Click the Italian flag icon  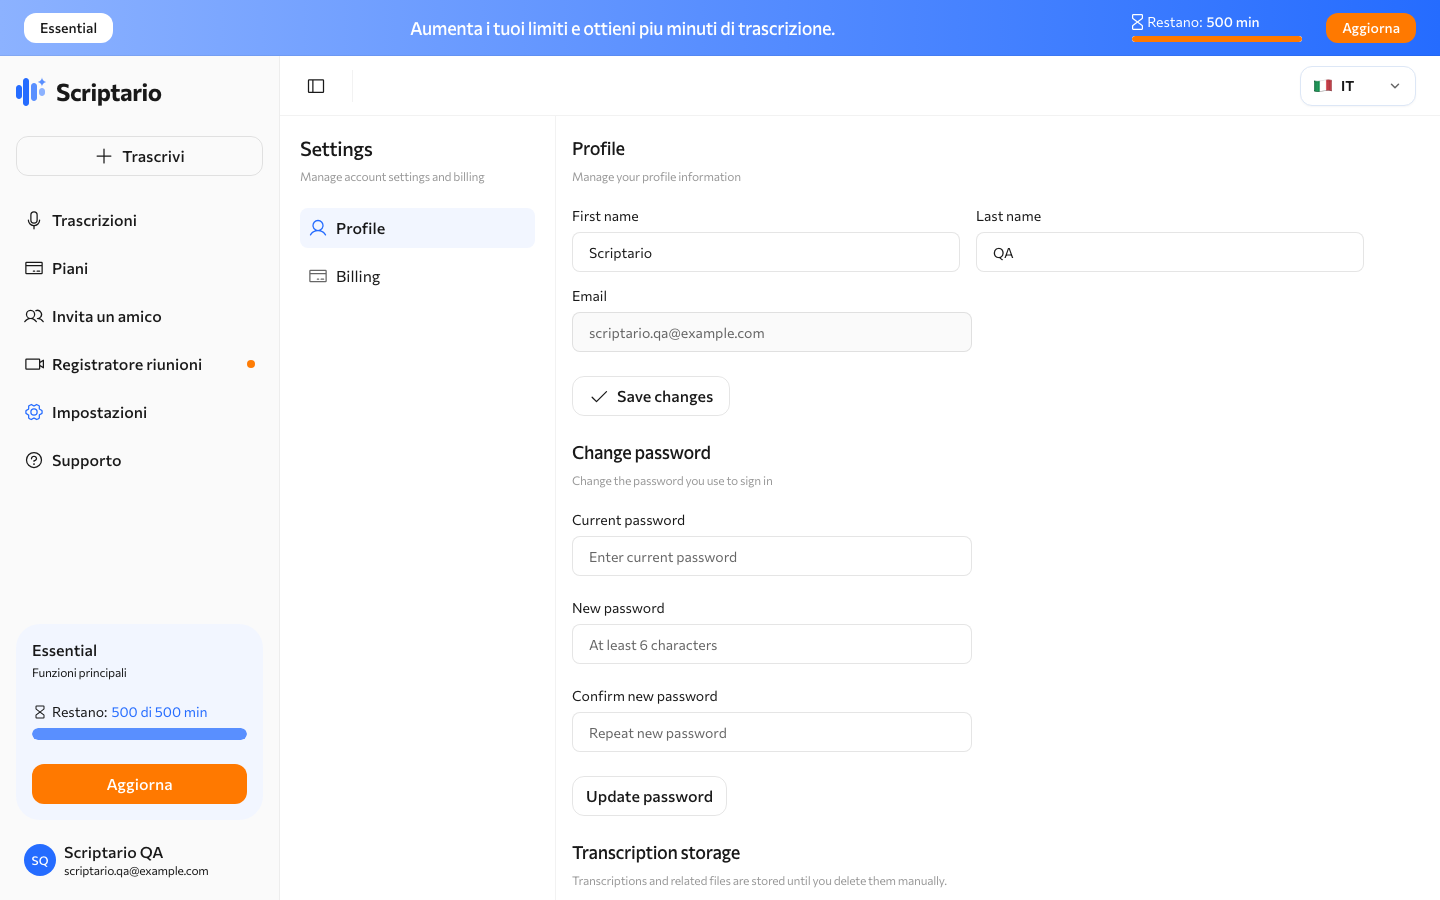1323,86
